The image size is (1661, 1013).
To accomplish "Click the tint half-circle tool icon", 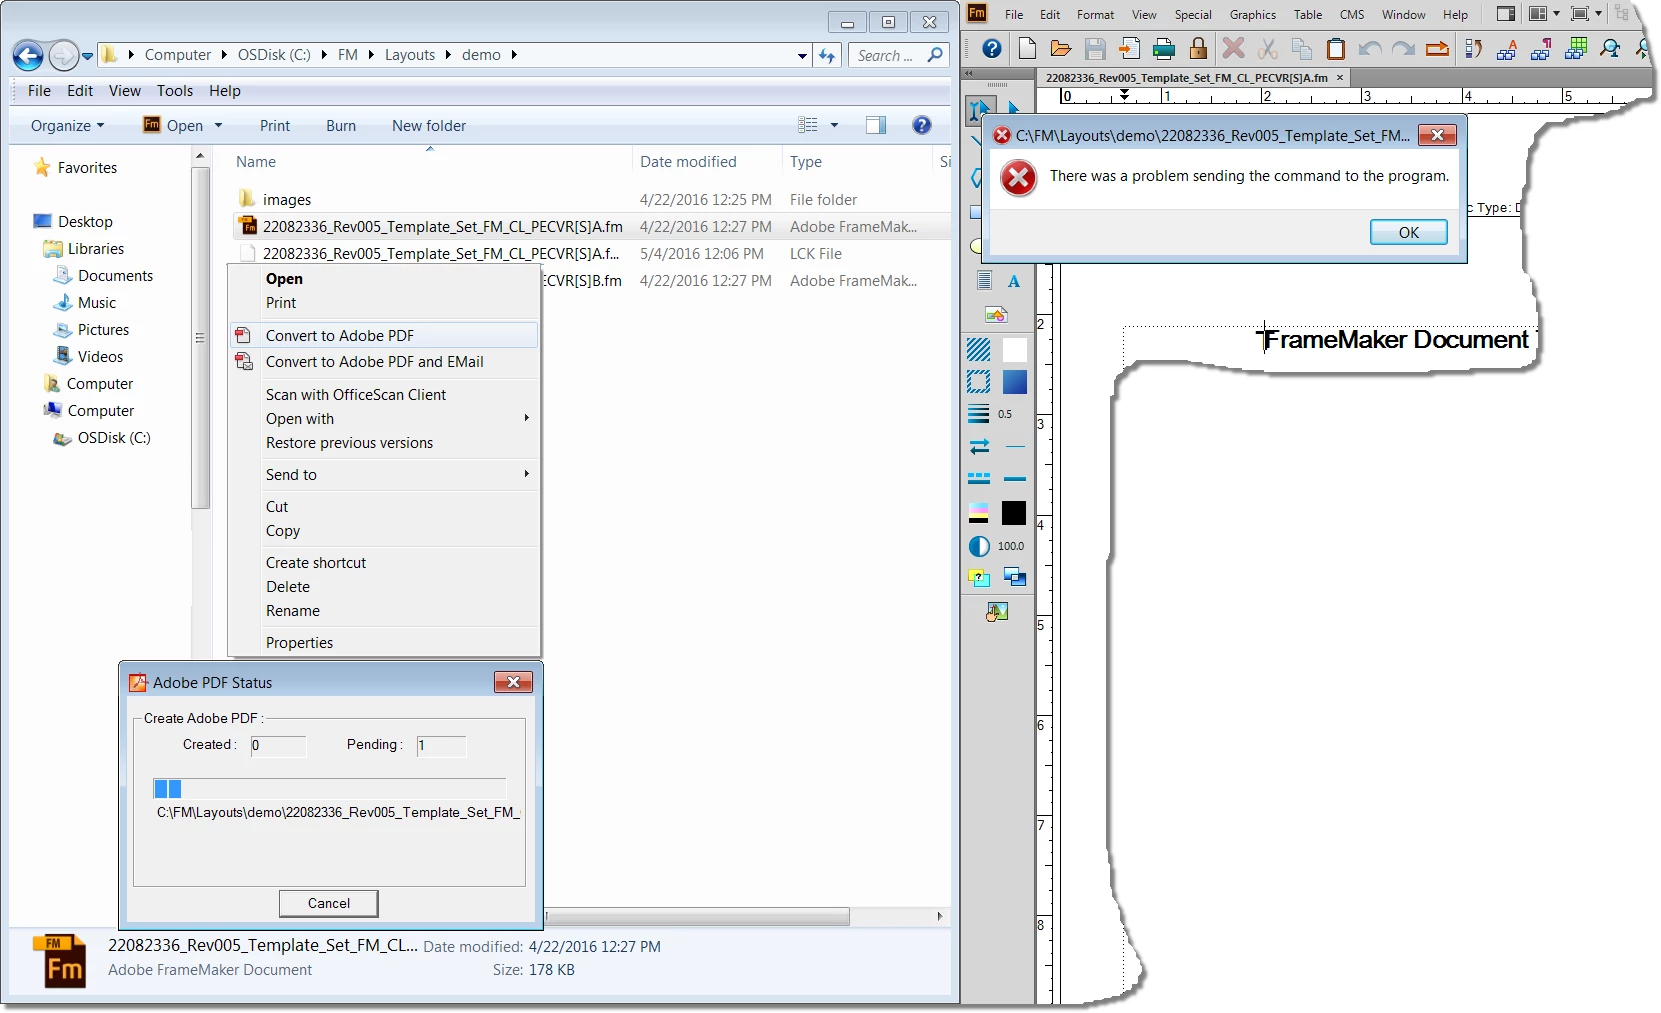I will point(979,546).
